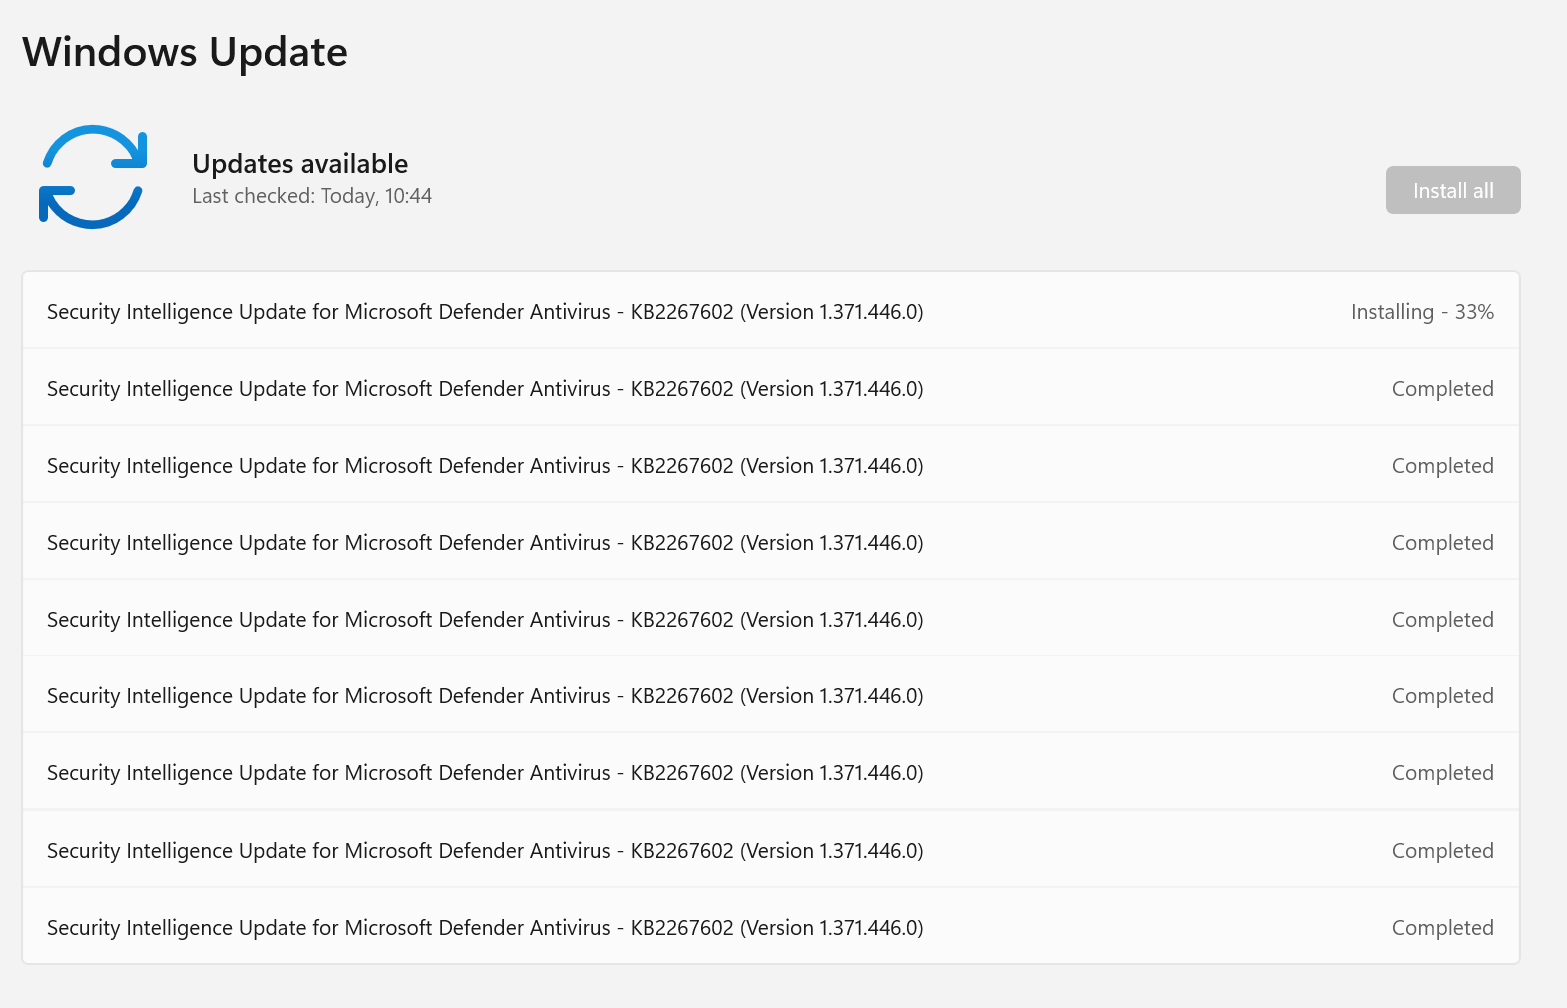Click Completed status on the eighth row
This screenshot has width=1567, height=1008.
click(x=1442, y=851)
